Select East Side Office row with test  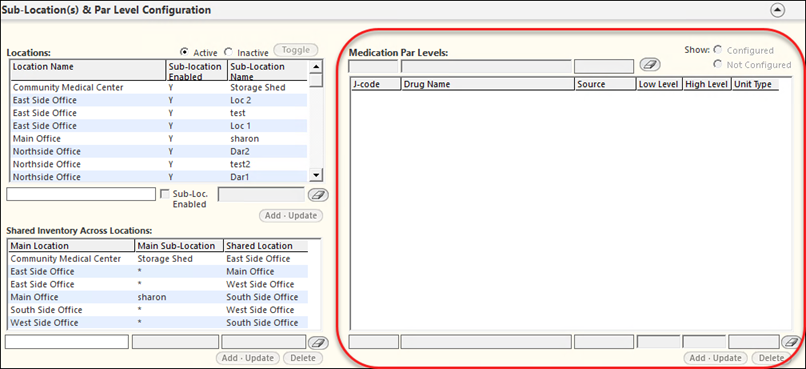pos(158,113)
